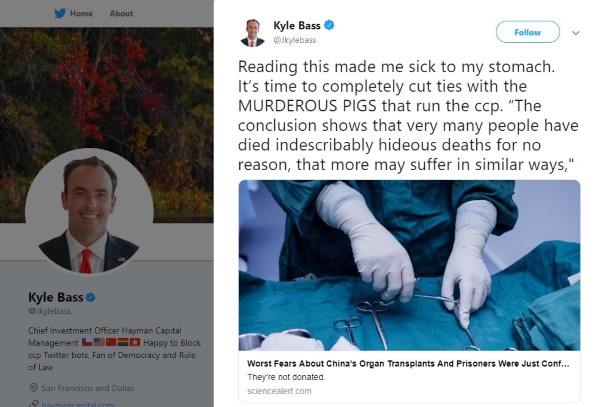Click the verified badge beside tweet author name
Image resolution: width=600 pixels, height=407 pixels.
(x=329, y=25)
